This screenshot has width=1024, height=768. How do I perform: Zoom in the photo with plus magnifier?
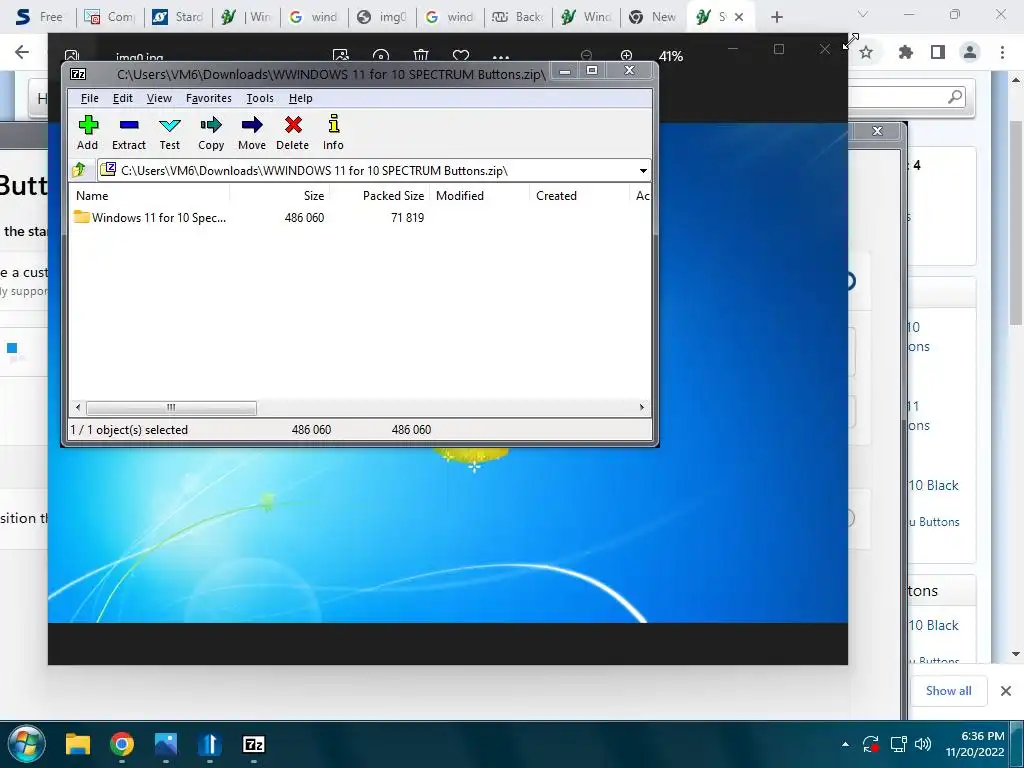[x=626, y=56]
